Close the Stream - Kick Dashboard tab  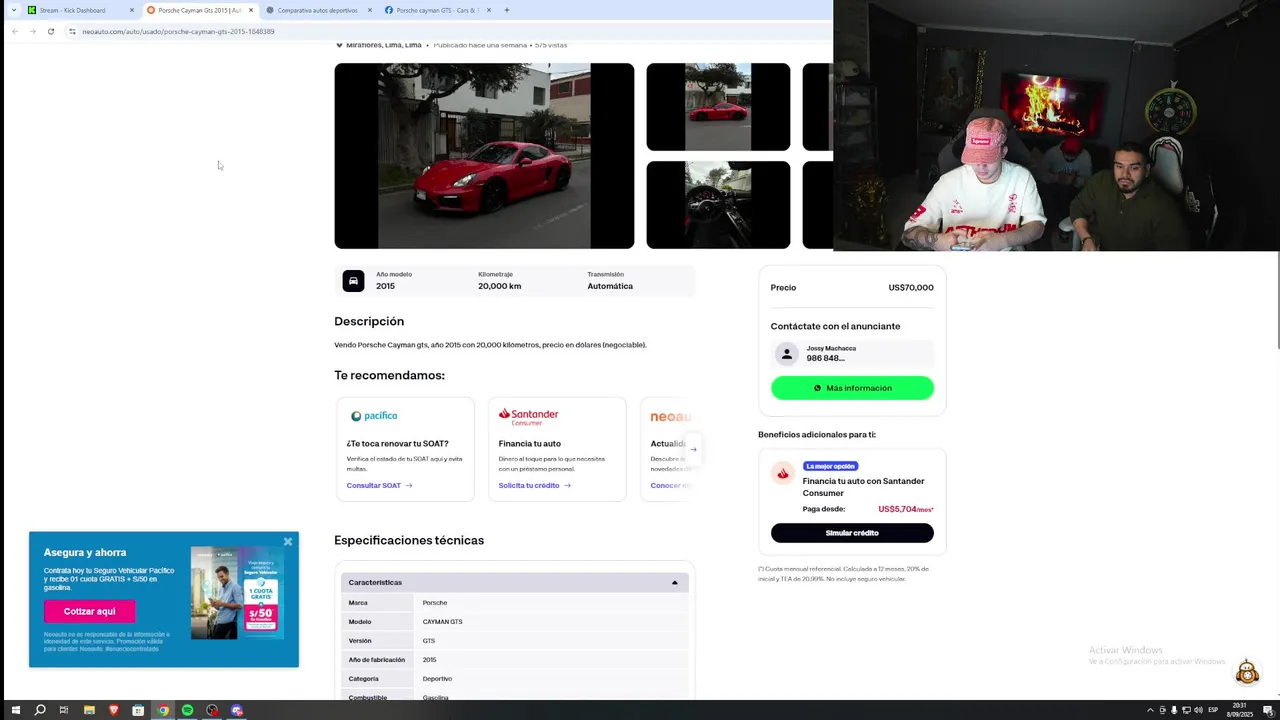[x=131, y=10]
